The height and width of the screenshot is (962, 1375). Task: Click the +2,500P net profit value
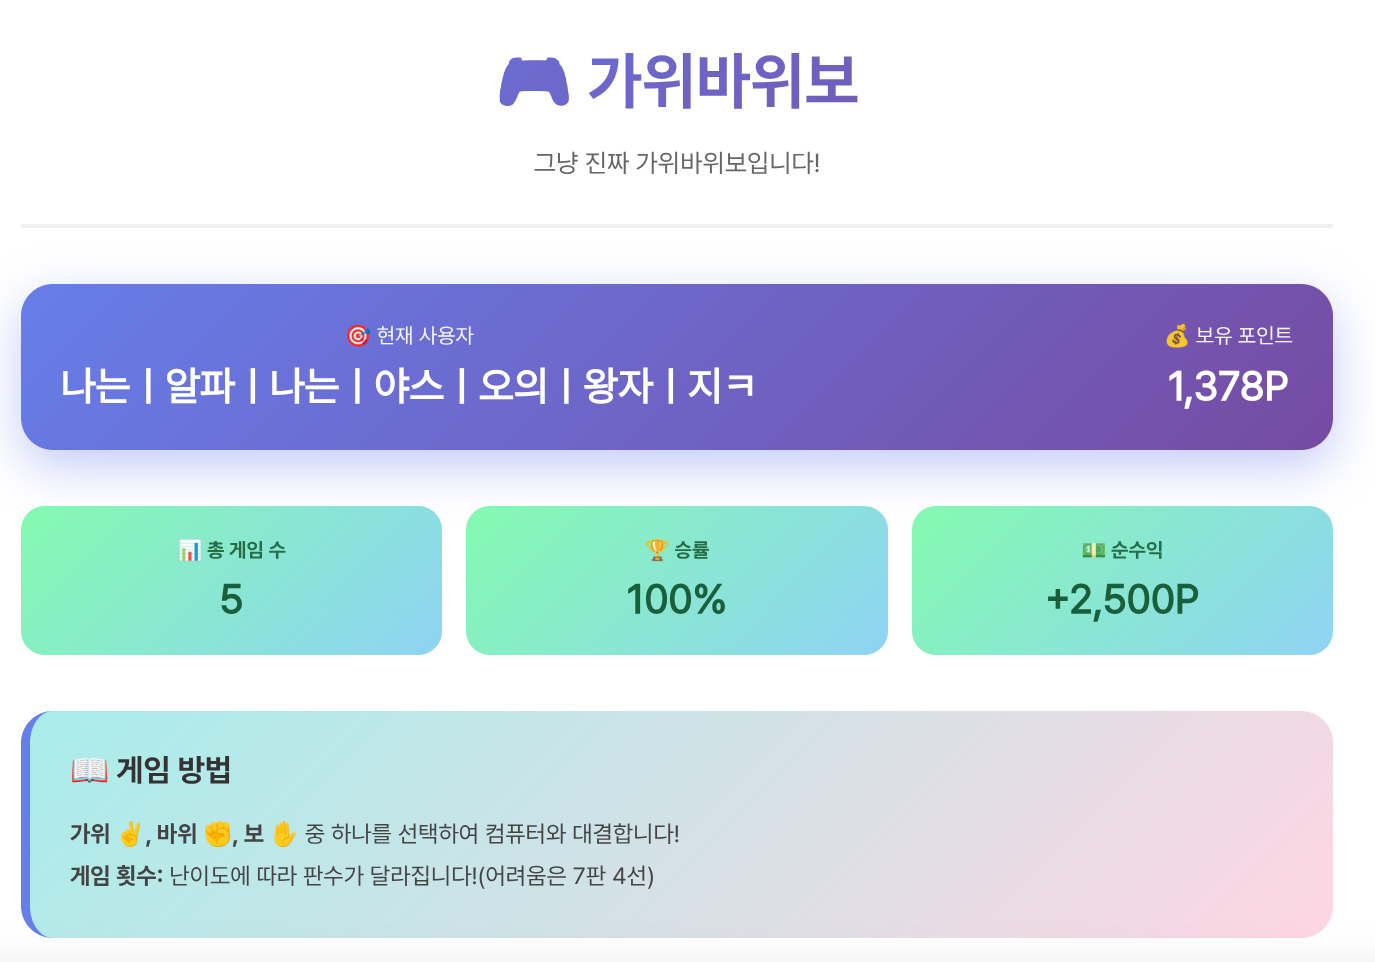click(x=1122, y=600)
